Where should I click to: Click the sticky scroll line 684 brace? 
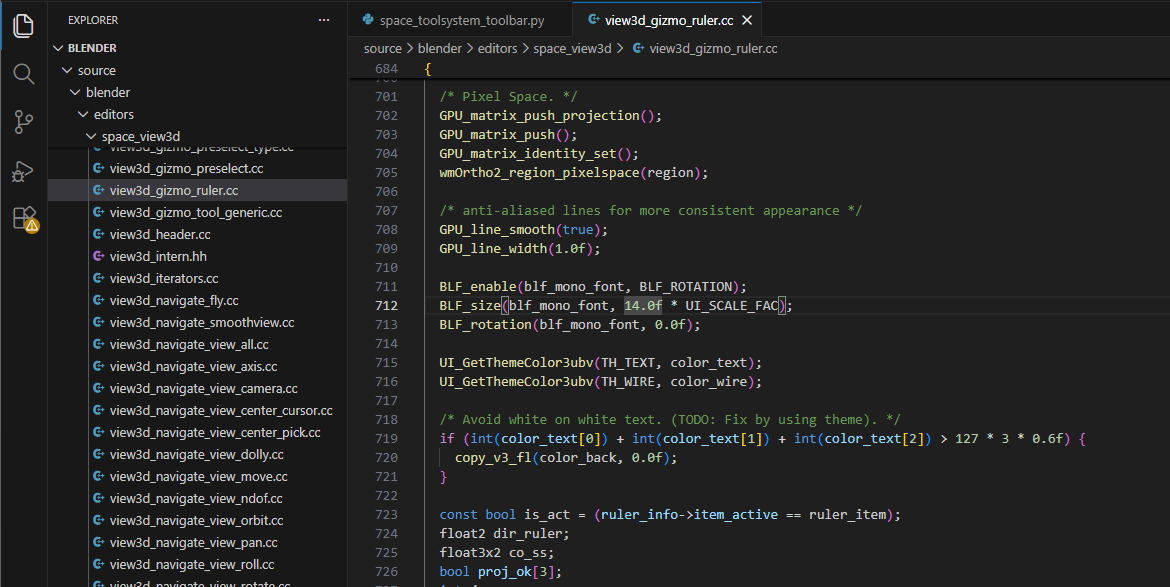pos(428,69)
